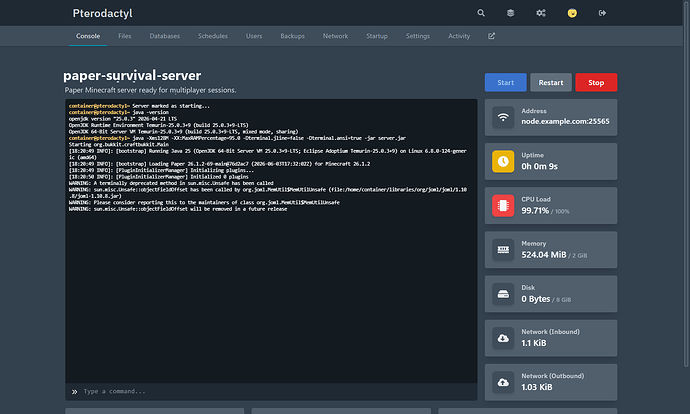The height and width of the screenshot is (414, 690).
Task: Click the red Stop button
Action: 596,82
